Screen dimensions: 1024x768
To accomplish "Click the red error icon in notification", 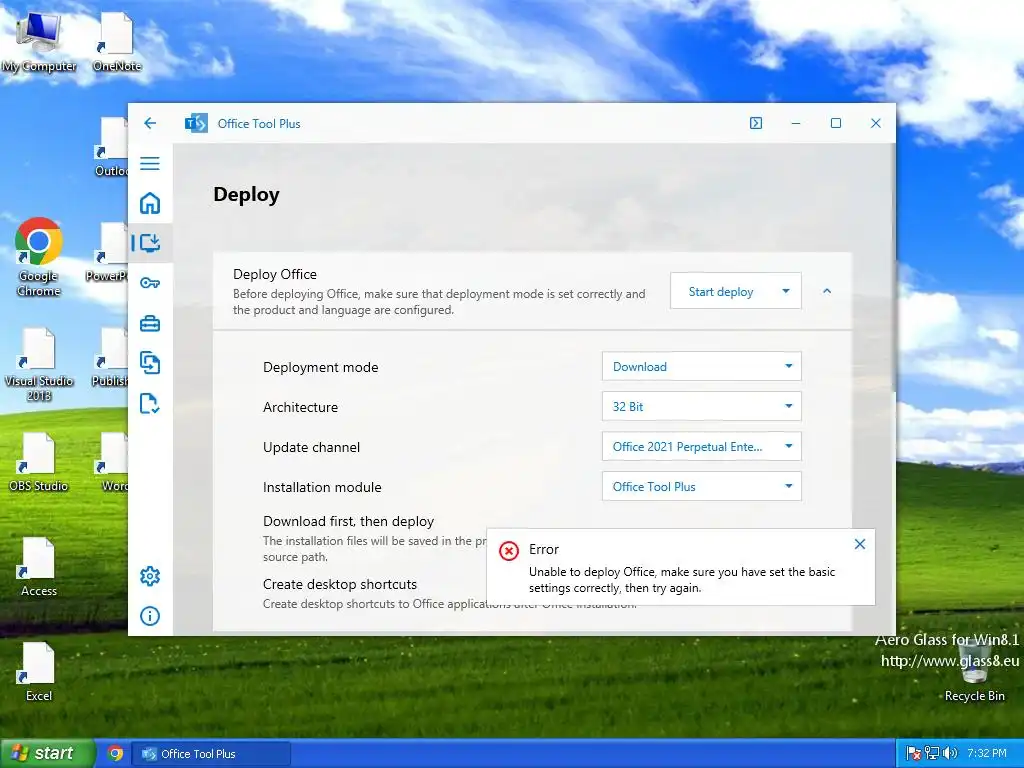I will [x=509, y=551].
